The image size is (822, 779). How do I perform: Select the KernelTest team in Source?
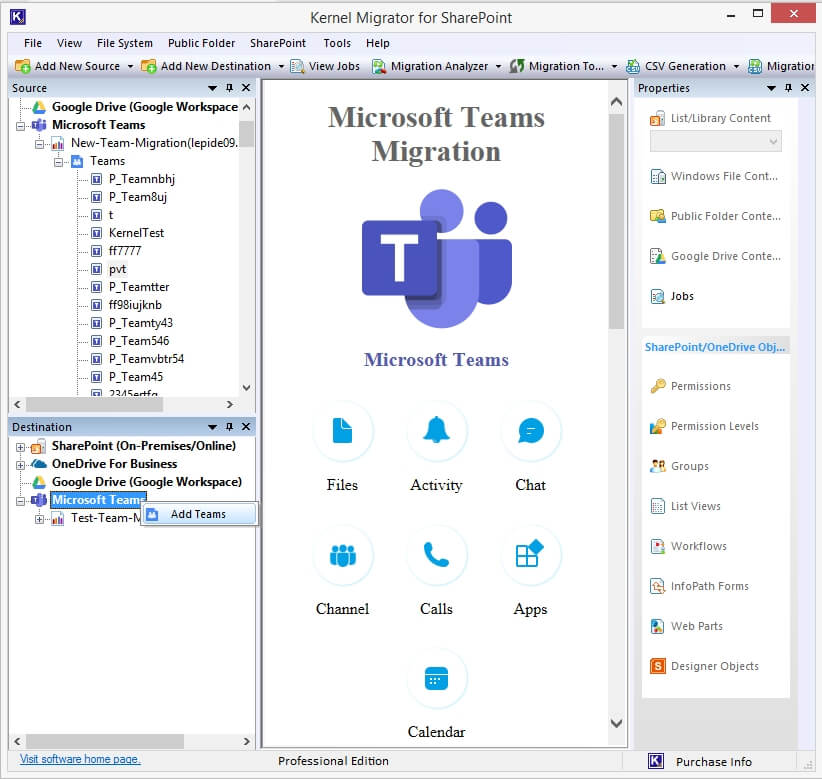[136, 233]
